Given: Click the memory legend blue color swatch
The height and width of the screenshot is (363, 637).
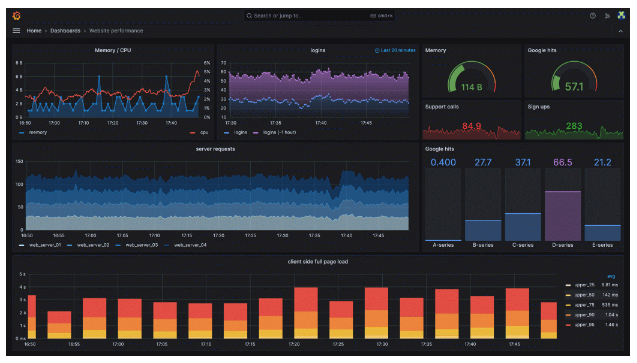Looking at the screenshot, I should point(22,133).
